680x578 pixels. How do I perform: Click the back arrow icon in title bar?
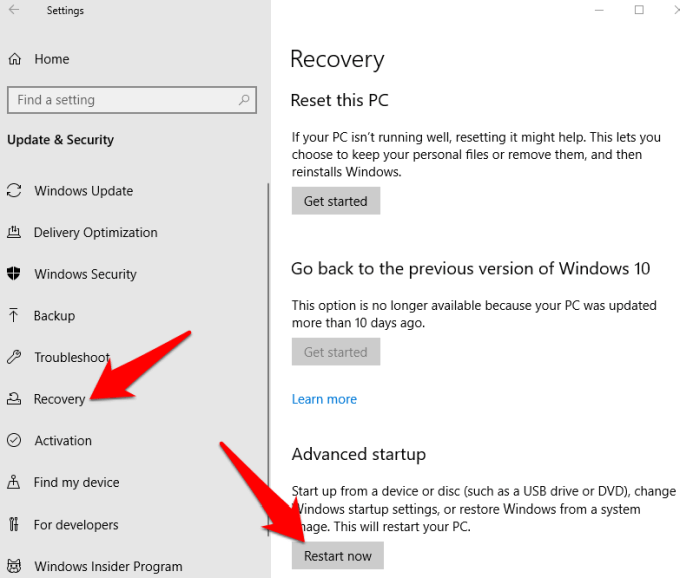[14, 11]
